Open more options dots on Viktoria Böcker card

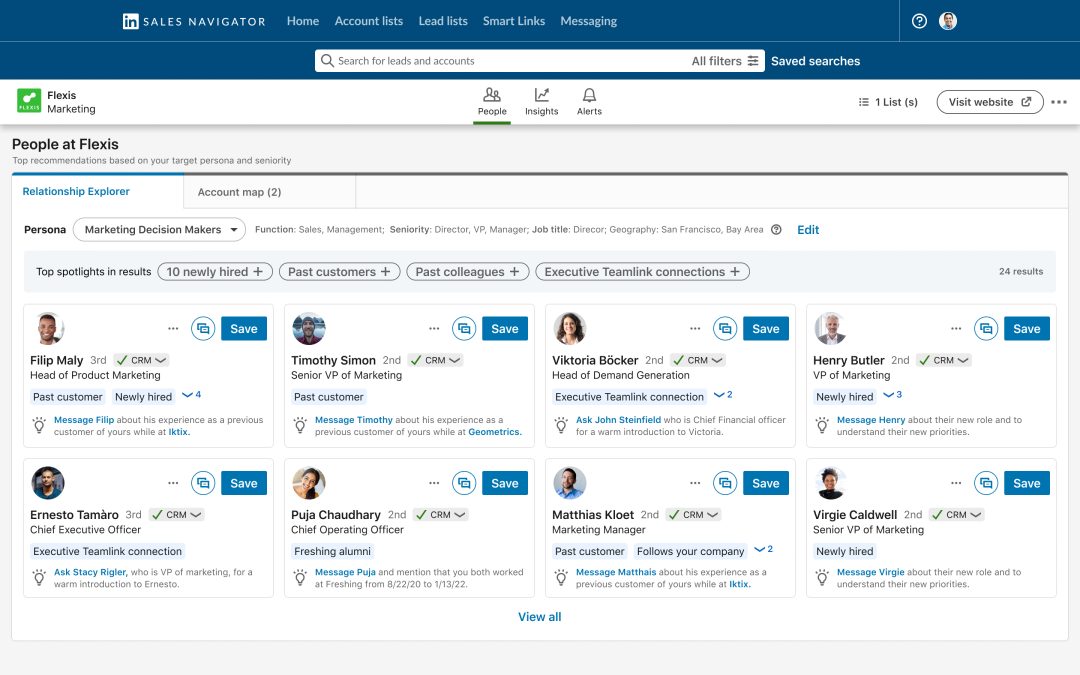[695, 329]
